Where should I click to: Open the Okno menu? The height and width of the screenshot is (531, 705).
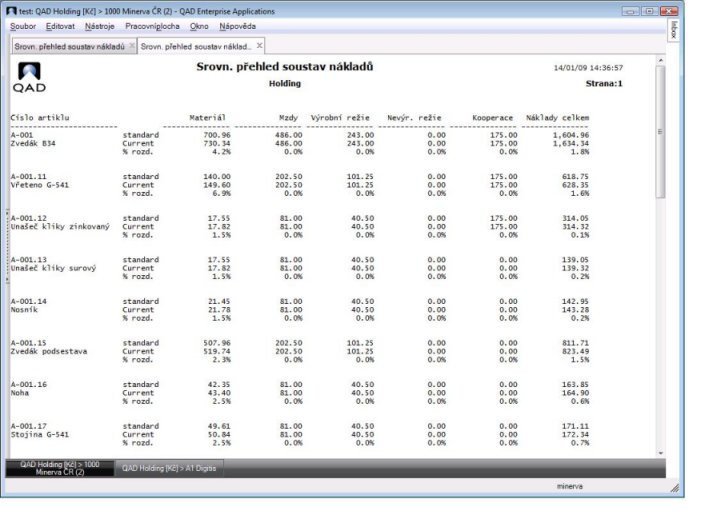[199, 27]
